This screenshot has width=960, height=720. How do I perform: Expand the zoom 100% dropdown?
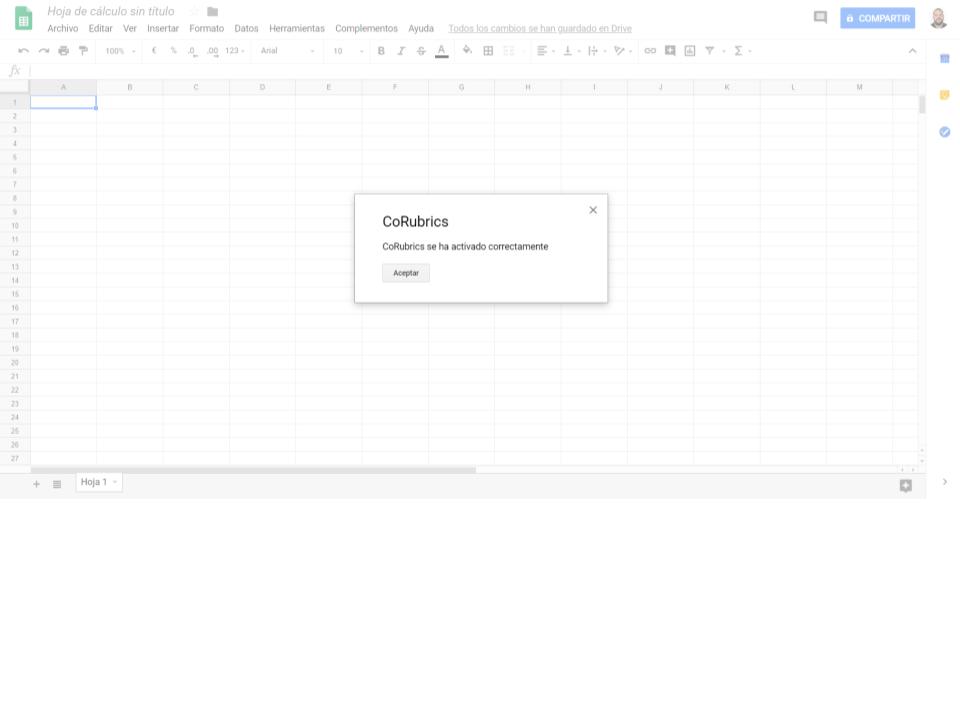pyautogui.click(x=120, y=51)
